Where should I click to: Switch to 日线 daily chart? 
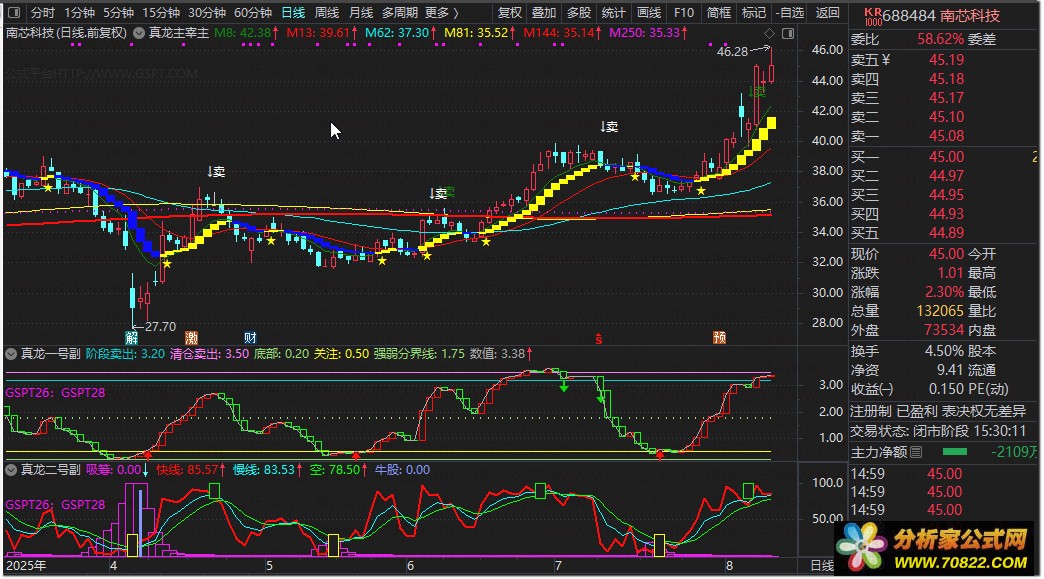click(x=293, y=13)
